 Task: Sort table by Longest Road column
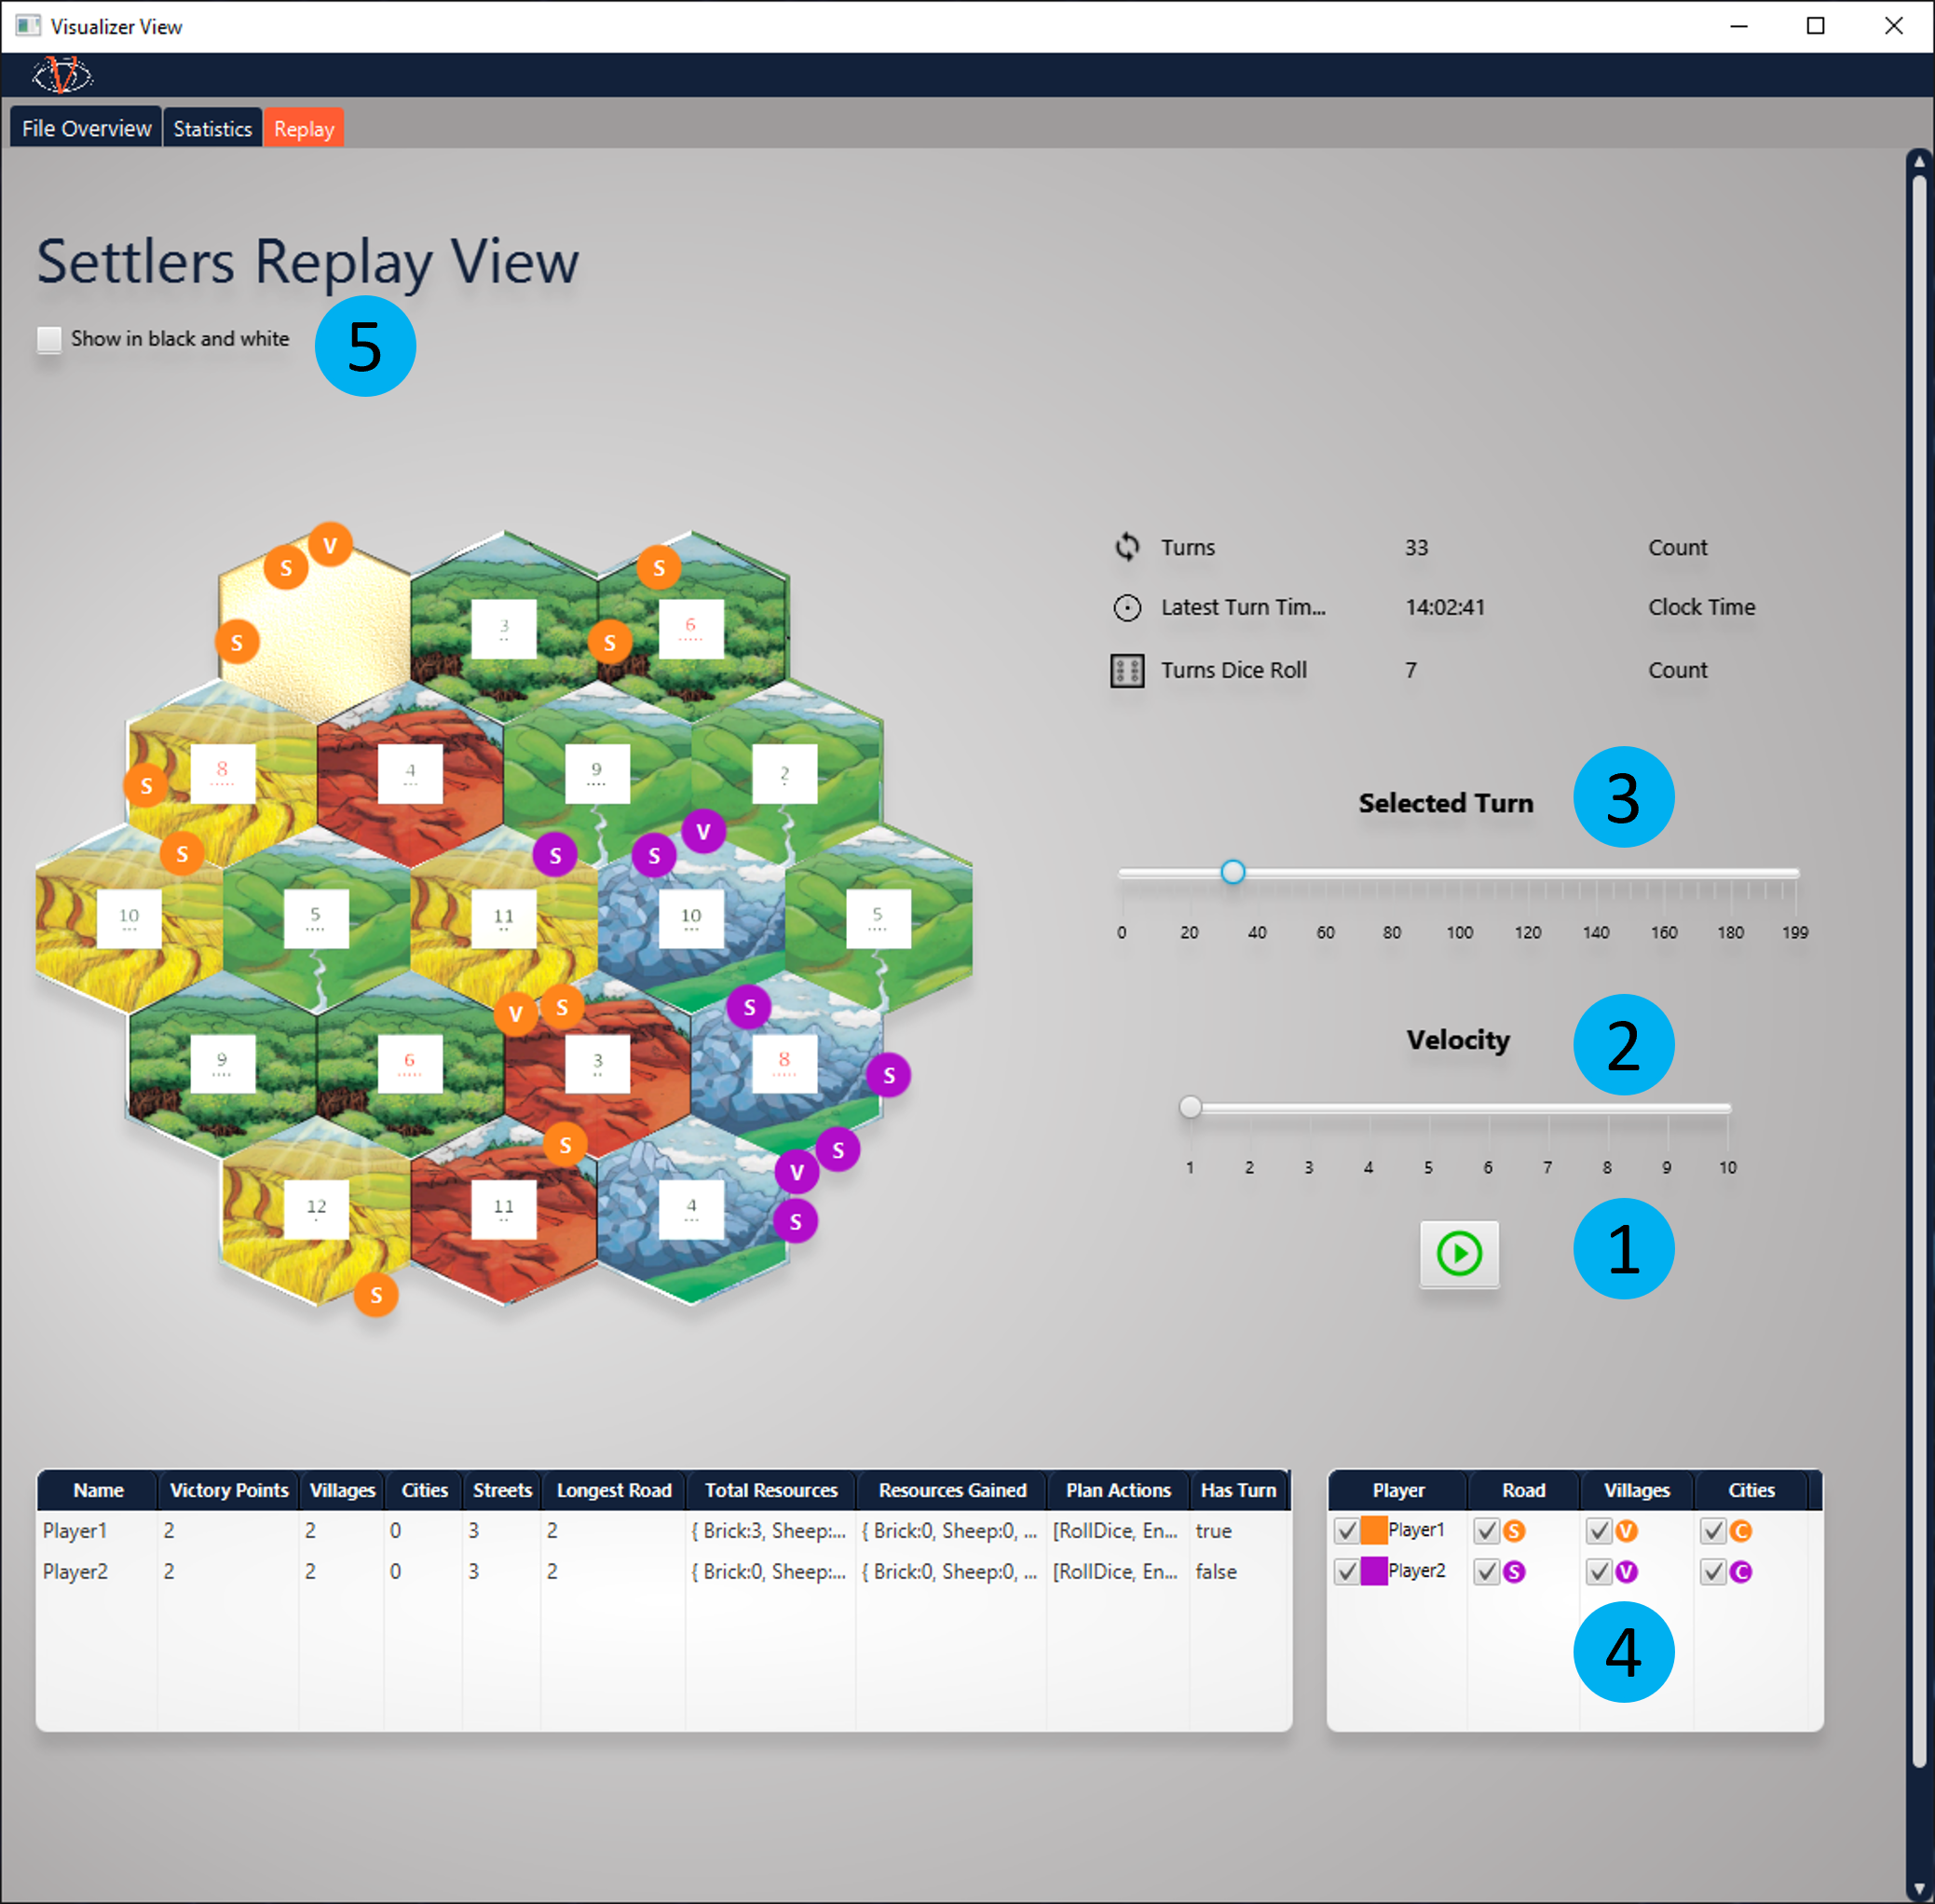614,1489
